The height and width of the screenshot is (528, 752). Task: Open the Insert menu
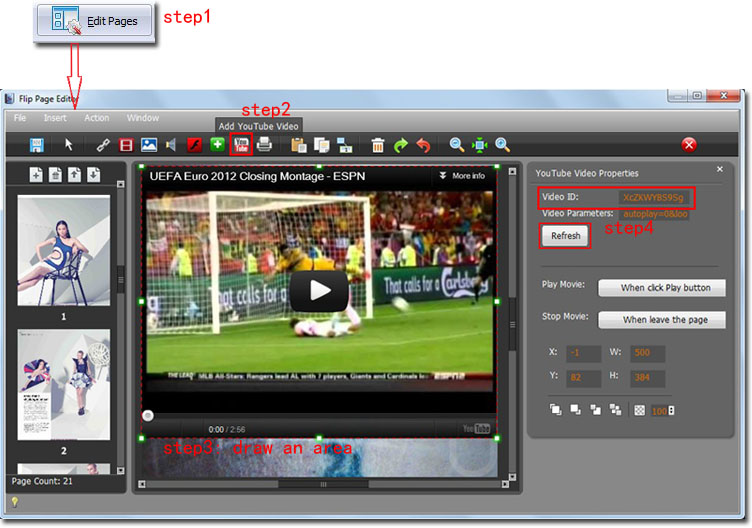tap(55, 118)
